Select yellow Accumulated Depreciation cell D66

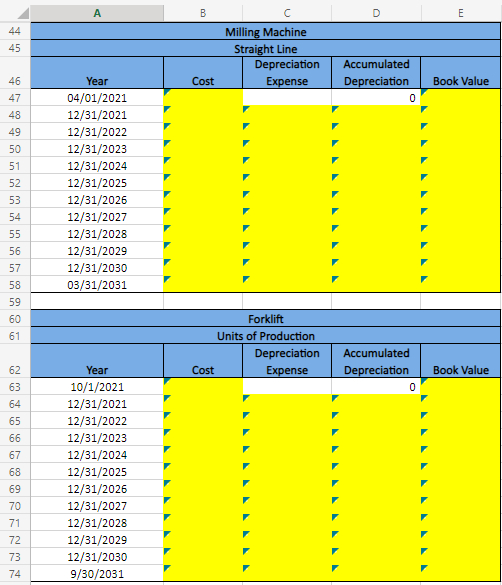[x=376, y=438]
